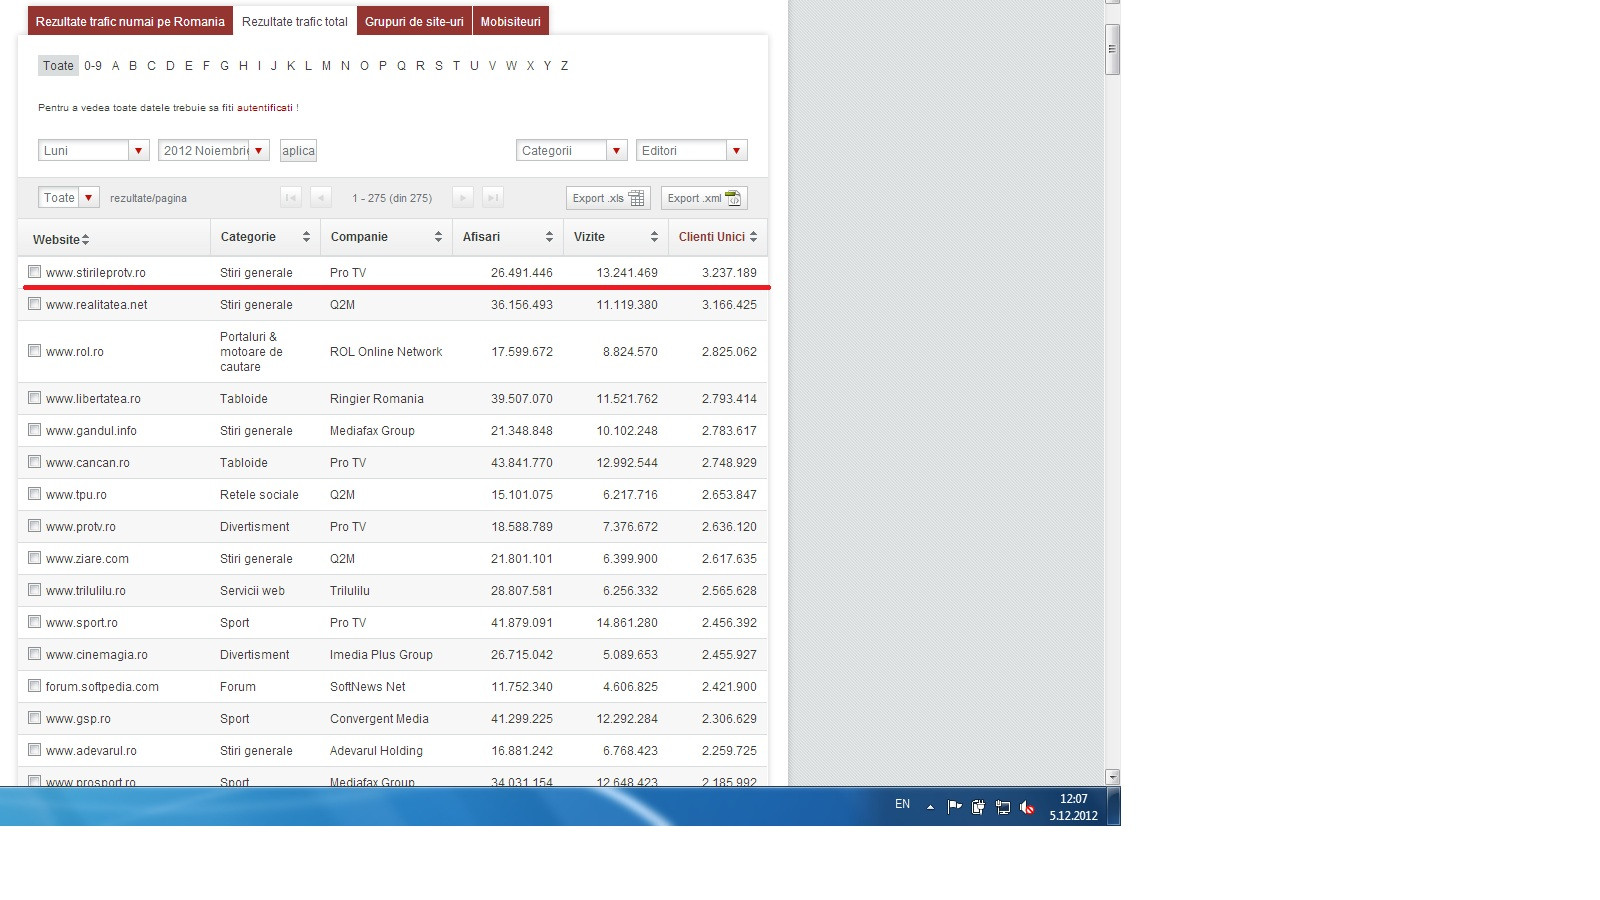Tick the checkbox for www.stirileprotv.ro
This screenshot has width=1600, height=900.
[x=35, y=272]
